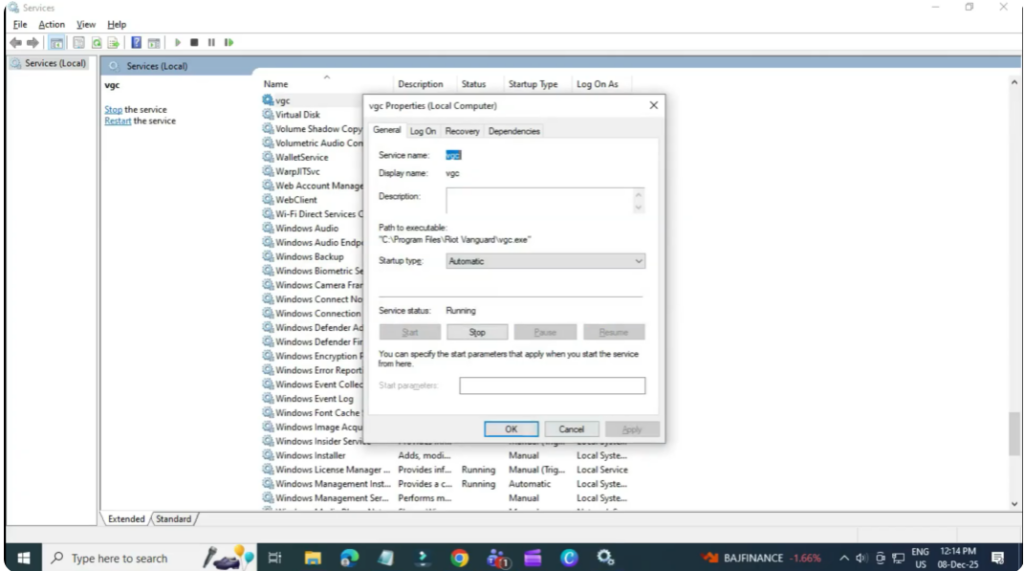
Task: Sort by the Startup Type column header
Action: point(533,84)
